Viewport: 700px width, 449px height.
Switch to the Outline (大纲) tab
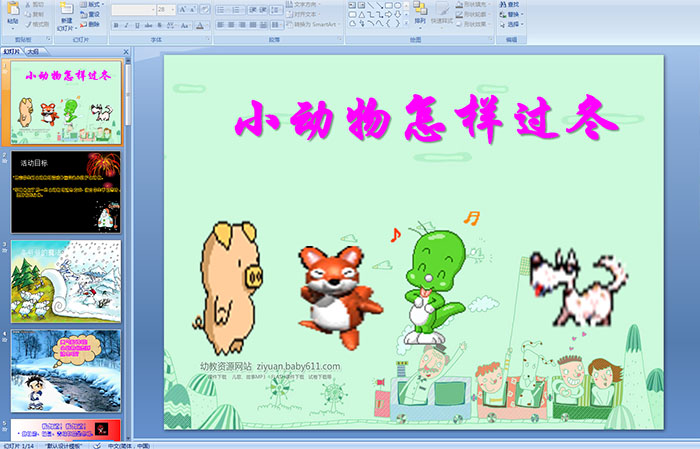pos(33,51)
